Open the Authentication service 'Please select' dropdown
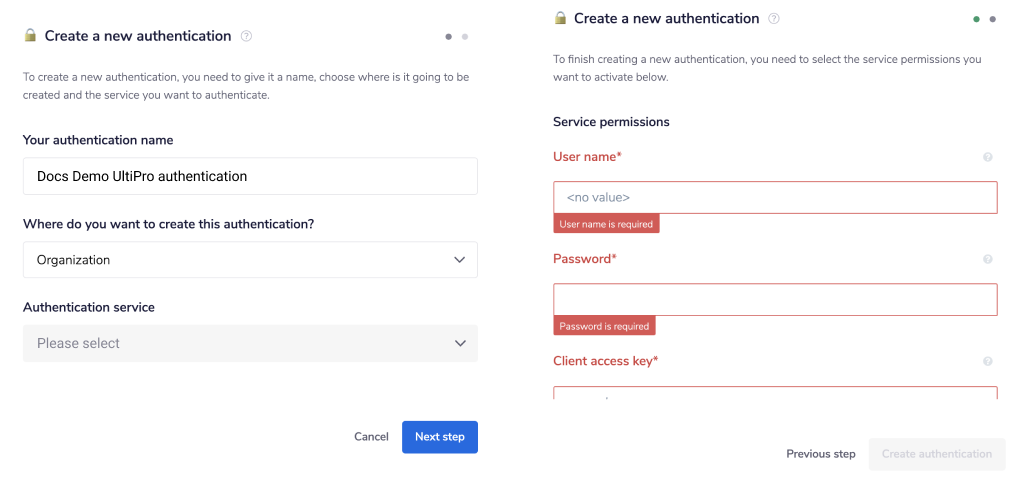Image resolution: width=1030 pixels, height=477 pixels. coord(250,343)
